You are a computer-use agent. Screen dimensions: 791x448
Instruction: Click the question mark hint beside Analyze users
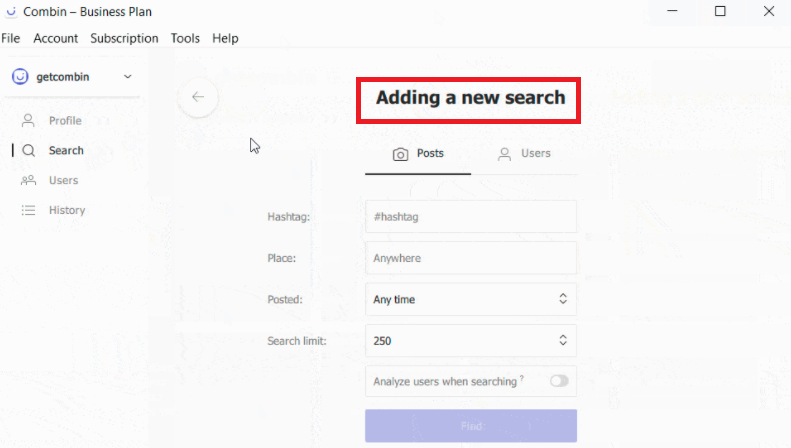522,379
